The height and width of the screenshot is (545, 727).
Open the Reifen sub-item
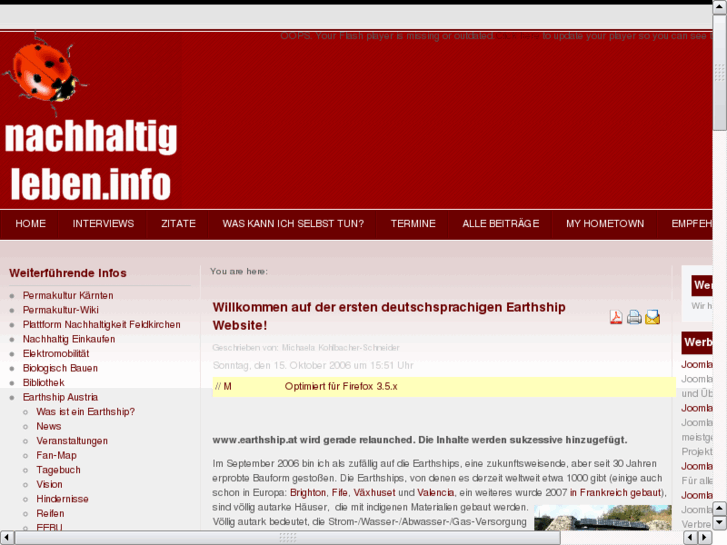point(50,513)
